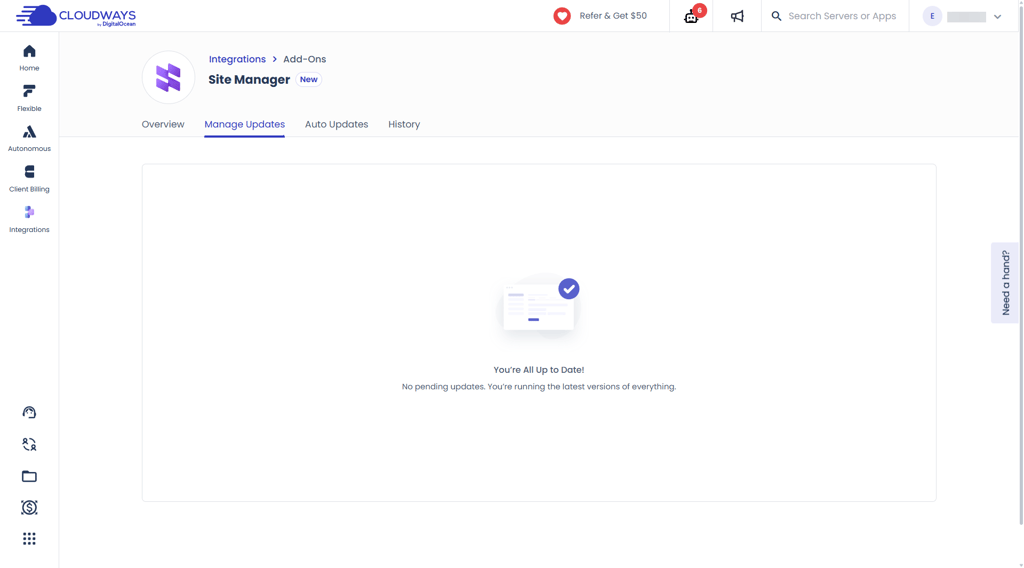Select the Manage Updates tab

244,124
